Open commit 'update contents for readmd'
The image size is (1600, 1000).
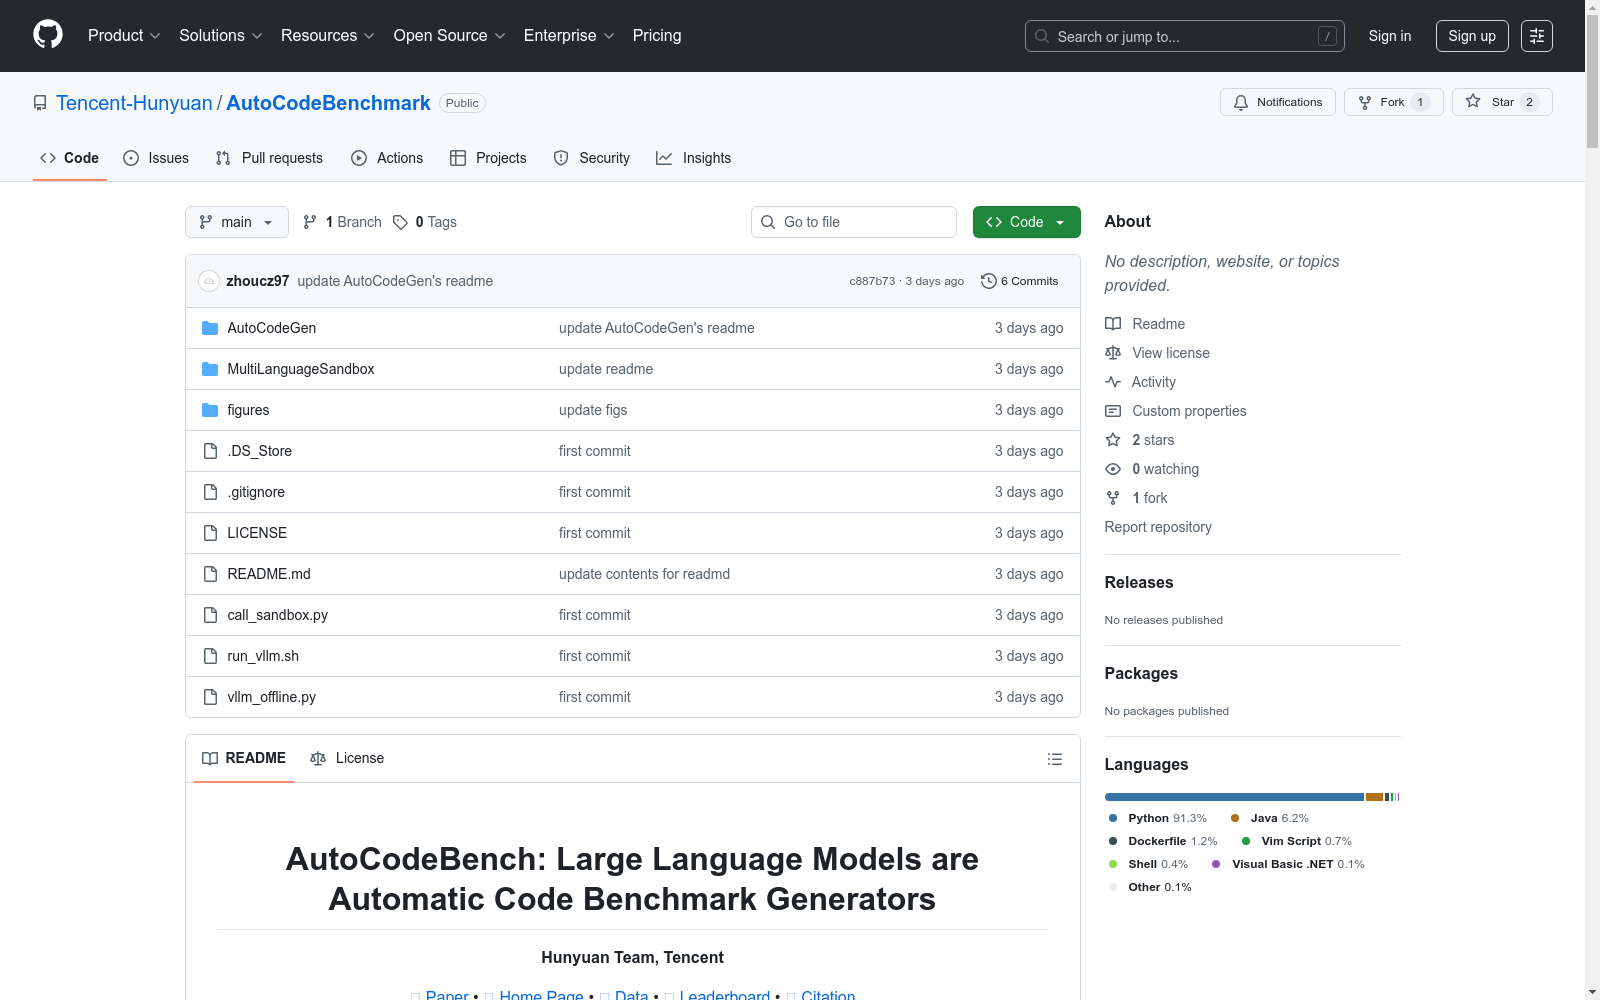644,574
